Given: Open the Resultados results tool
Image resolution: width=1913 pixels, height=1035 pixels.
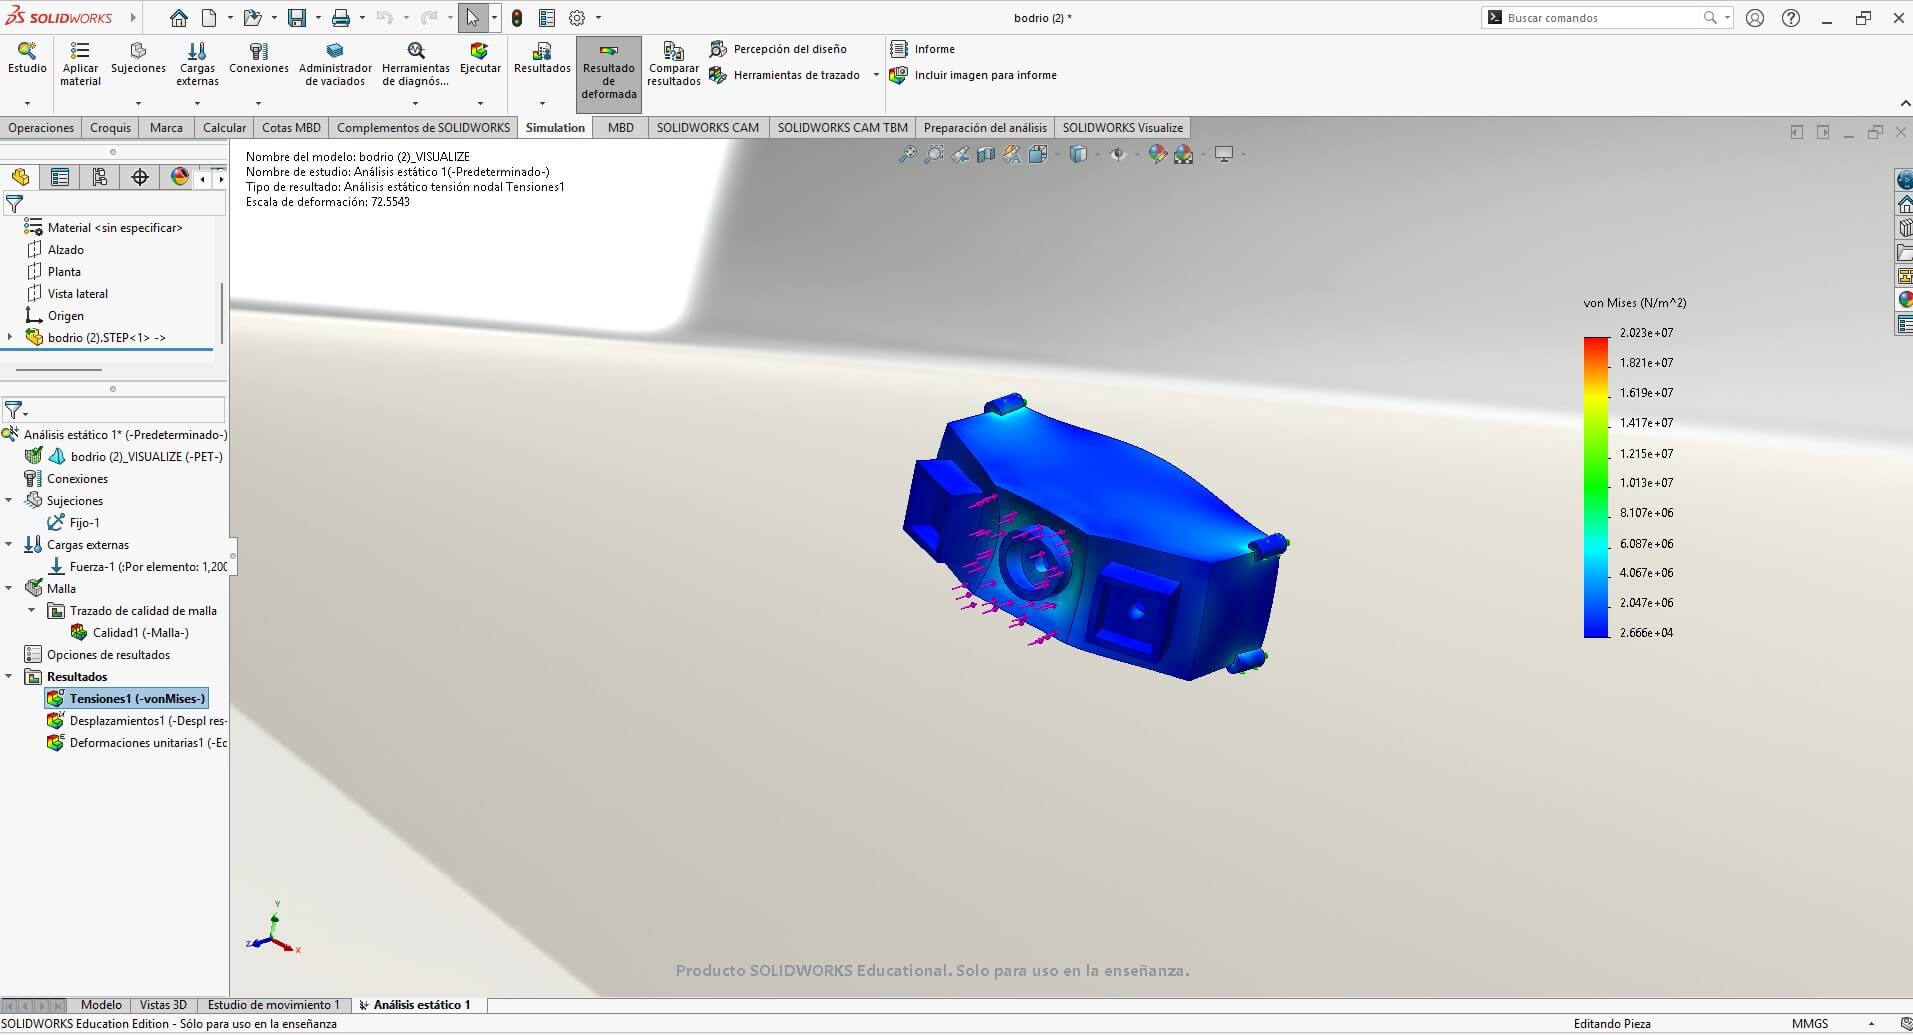Looking at the screenshot, I should [x=542, y=58].
